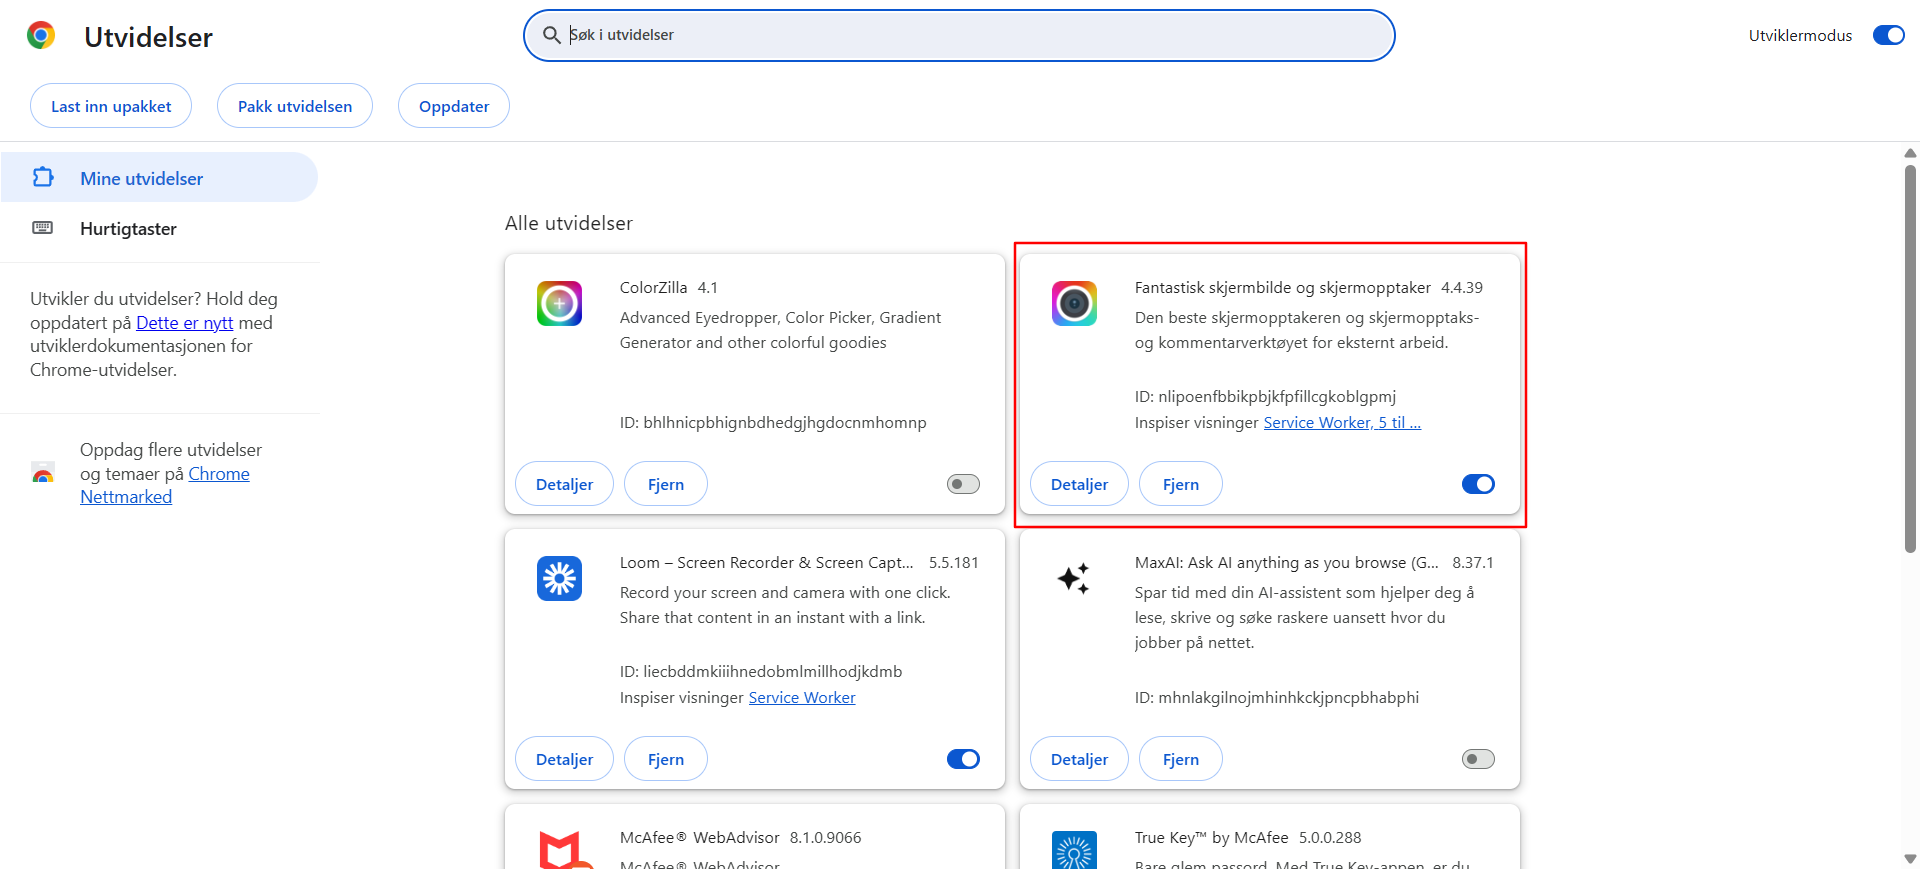Viewport: 1920px width, 869px height.
Task: Open Detaljer for Fantastisk skjermbilde
Action: [1079, 484]
